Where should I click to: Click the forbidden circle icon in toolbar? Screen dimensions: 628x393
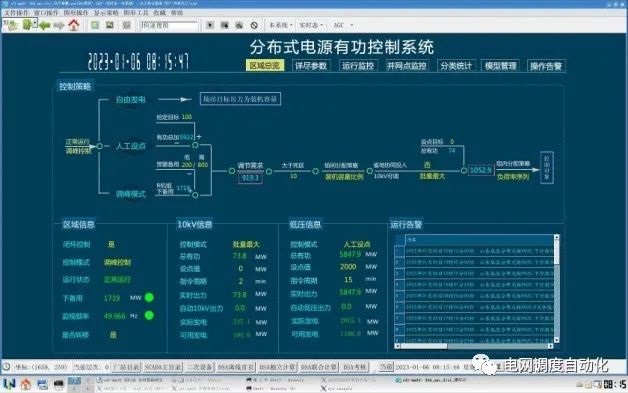(x=254, y=25)
